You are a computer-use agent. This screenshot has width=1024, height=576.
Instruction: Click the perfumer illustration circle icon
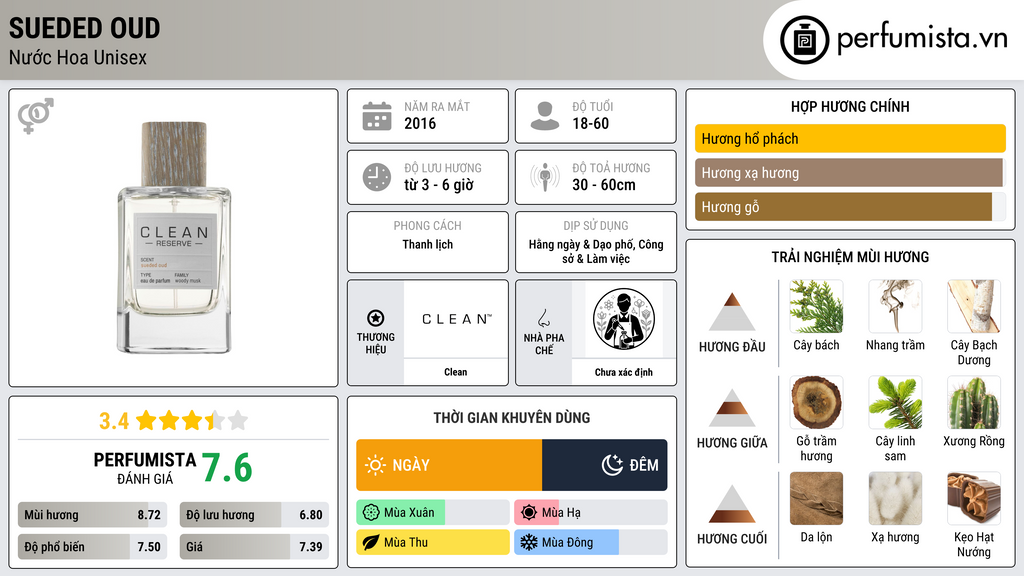click(624, 320)
